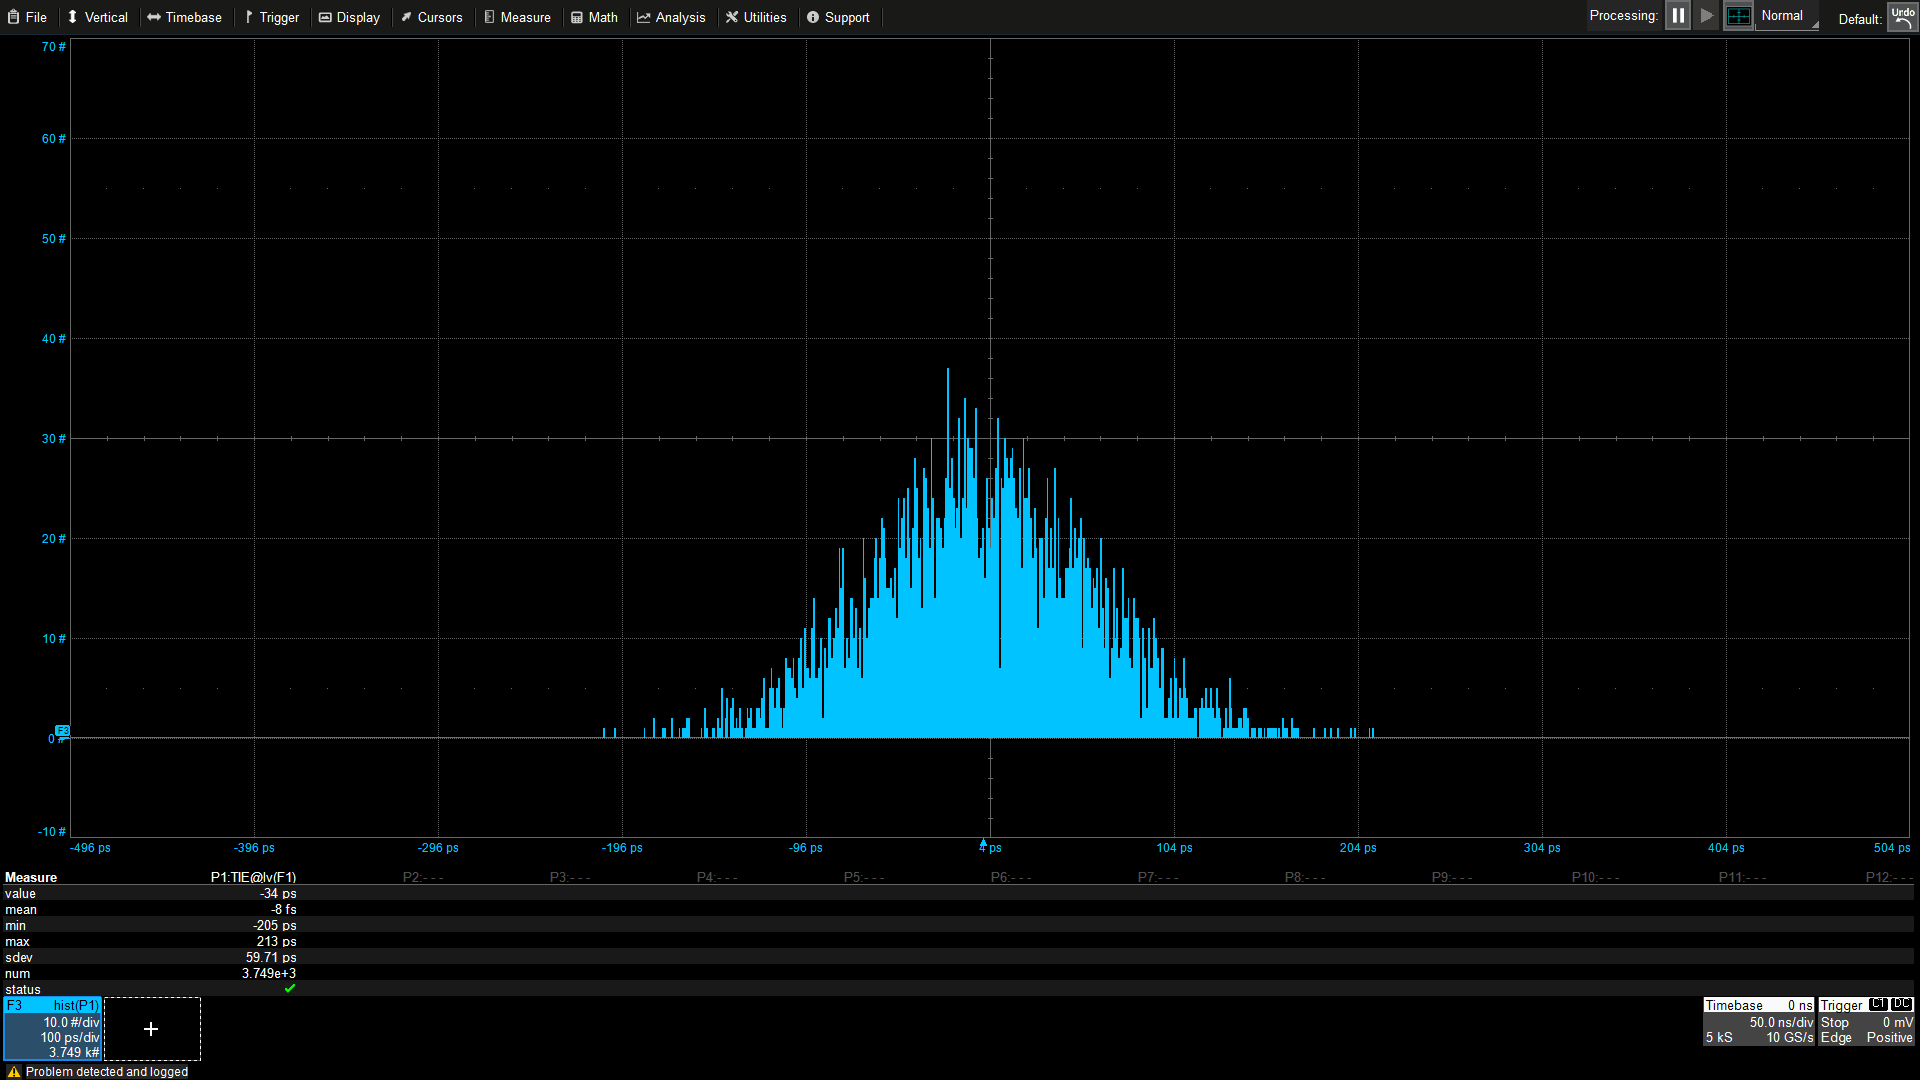Open the Utilities menu
The height and width of the screenshot is (1080, 1920).
point(756,17)
